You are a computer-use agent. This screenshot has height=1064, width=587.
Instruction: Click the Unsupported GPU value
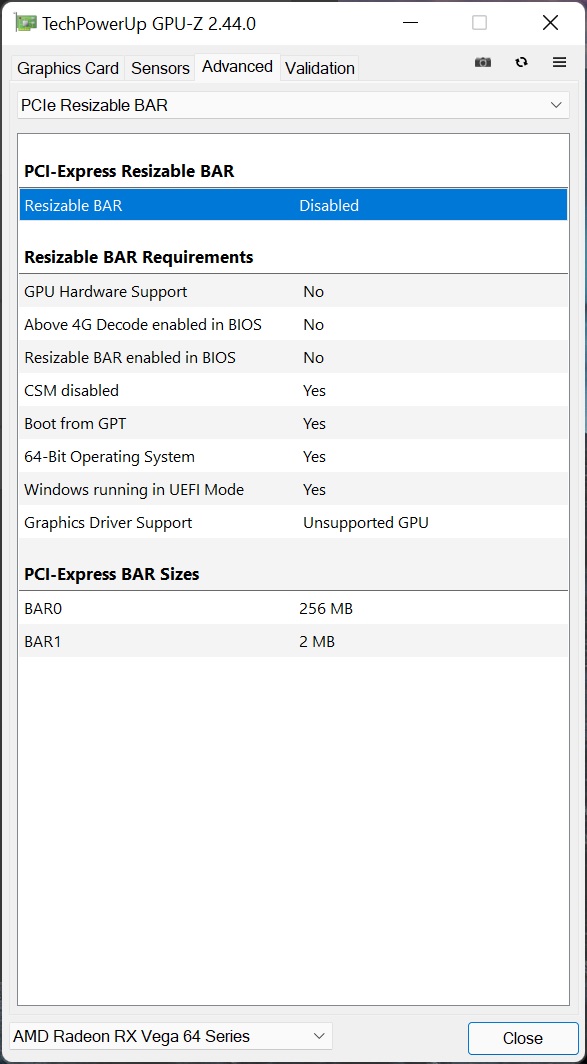366,522
